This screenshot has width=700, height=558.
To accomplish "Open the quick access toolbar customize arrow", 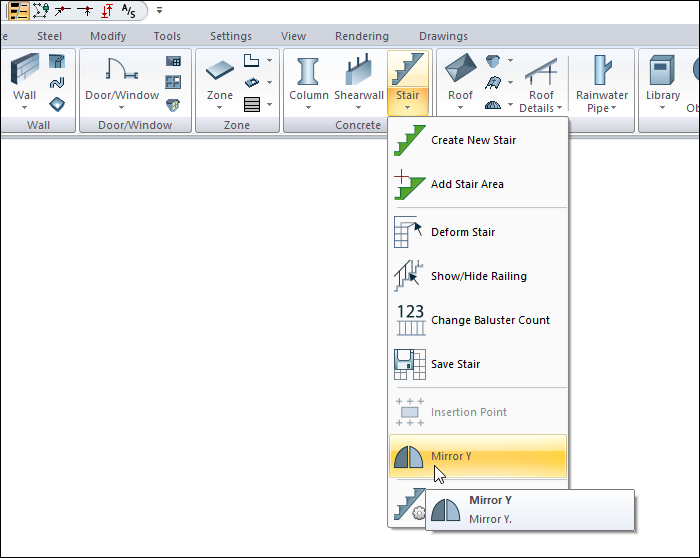I will point(159,11).
